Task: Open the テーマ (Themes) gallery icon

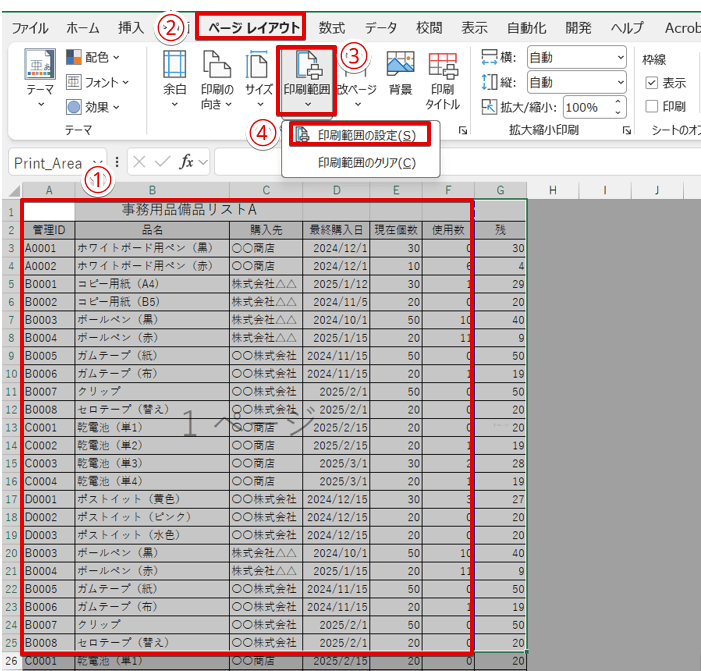Action: point(40,69)
